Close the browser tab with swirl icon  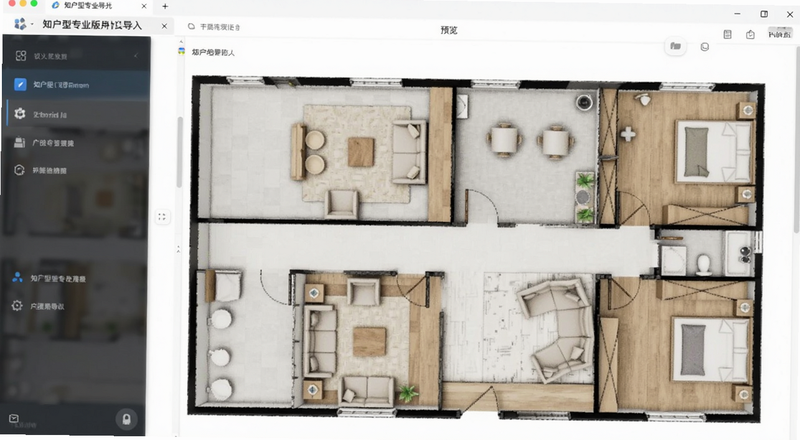click(x=144, y=6)
